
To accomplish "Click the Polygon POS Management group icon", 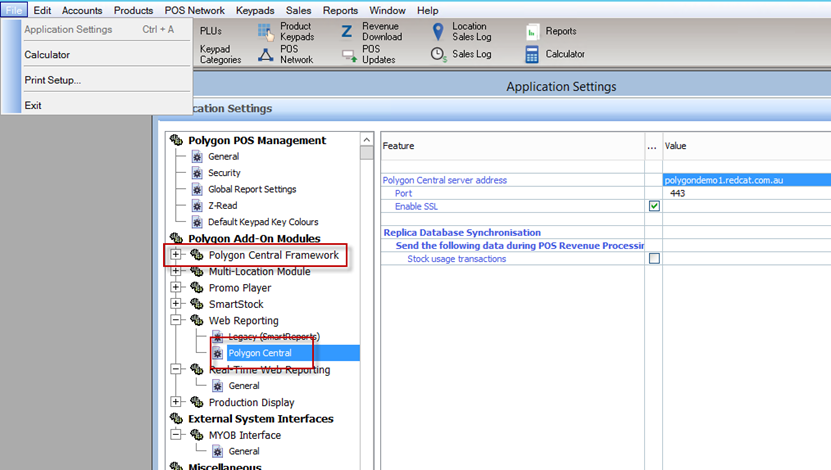I will (x=176, y=140).
